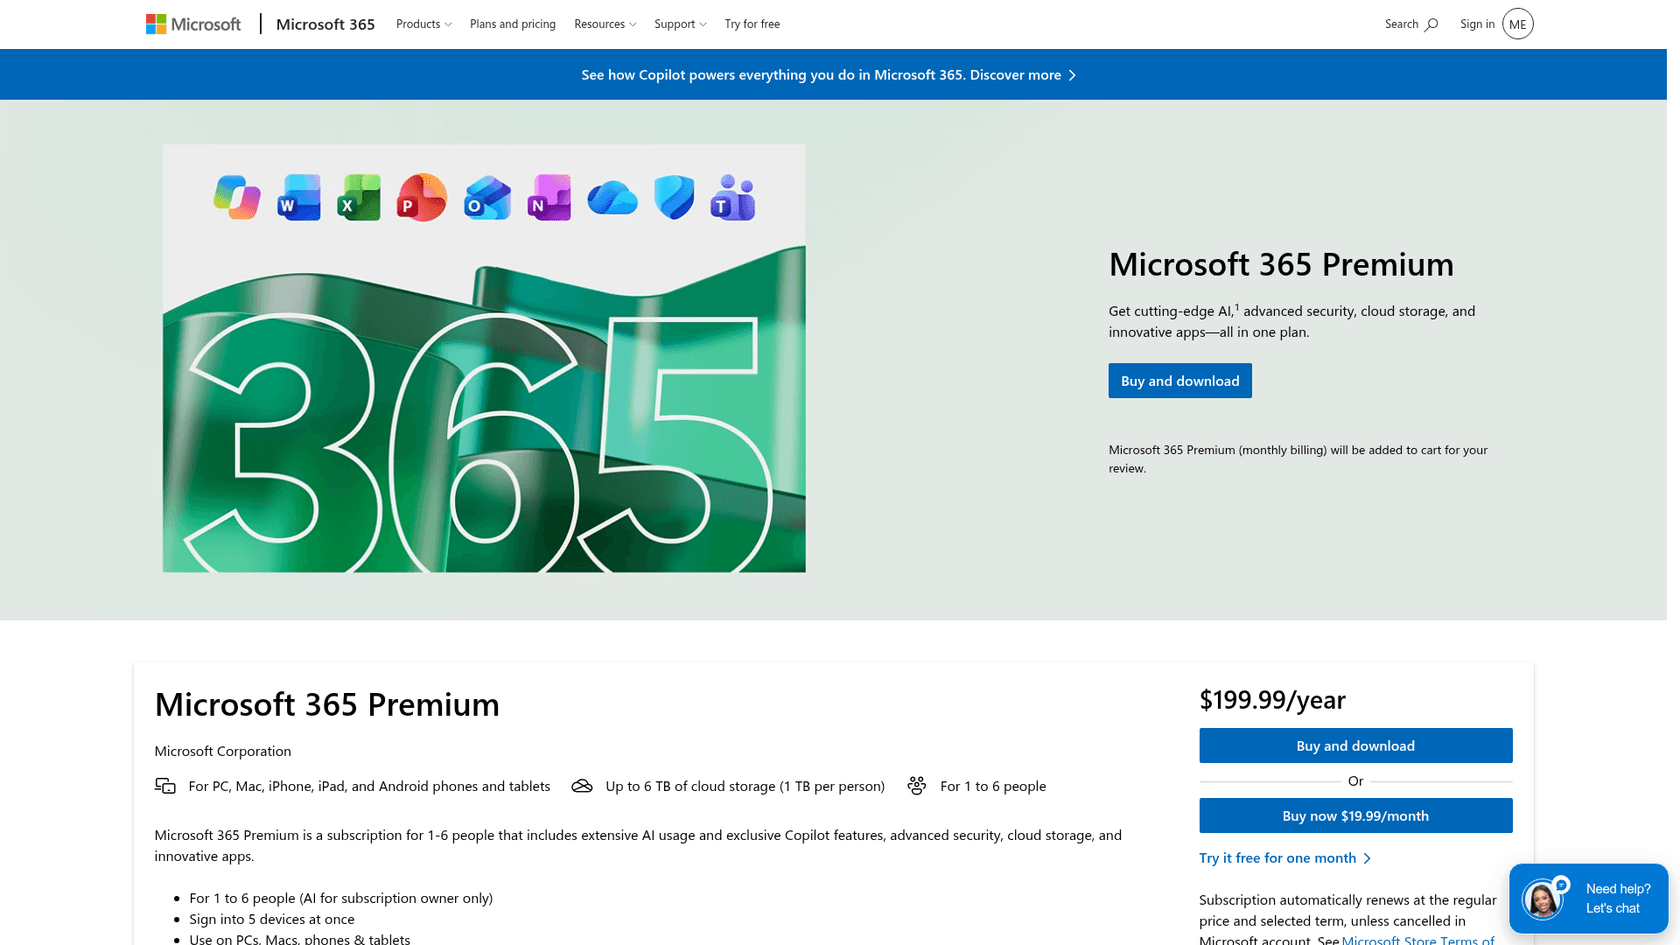This screenshot has width=1680, height=945.
Task: Open Try for free menu item
Action: click(x=752, y=24)
